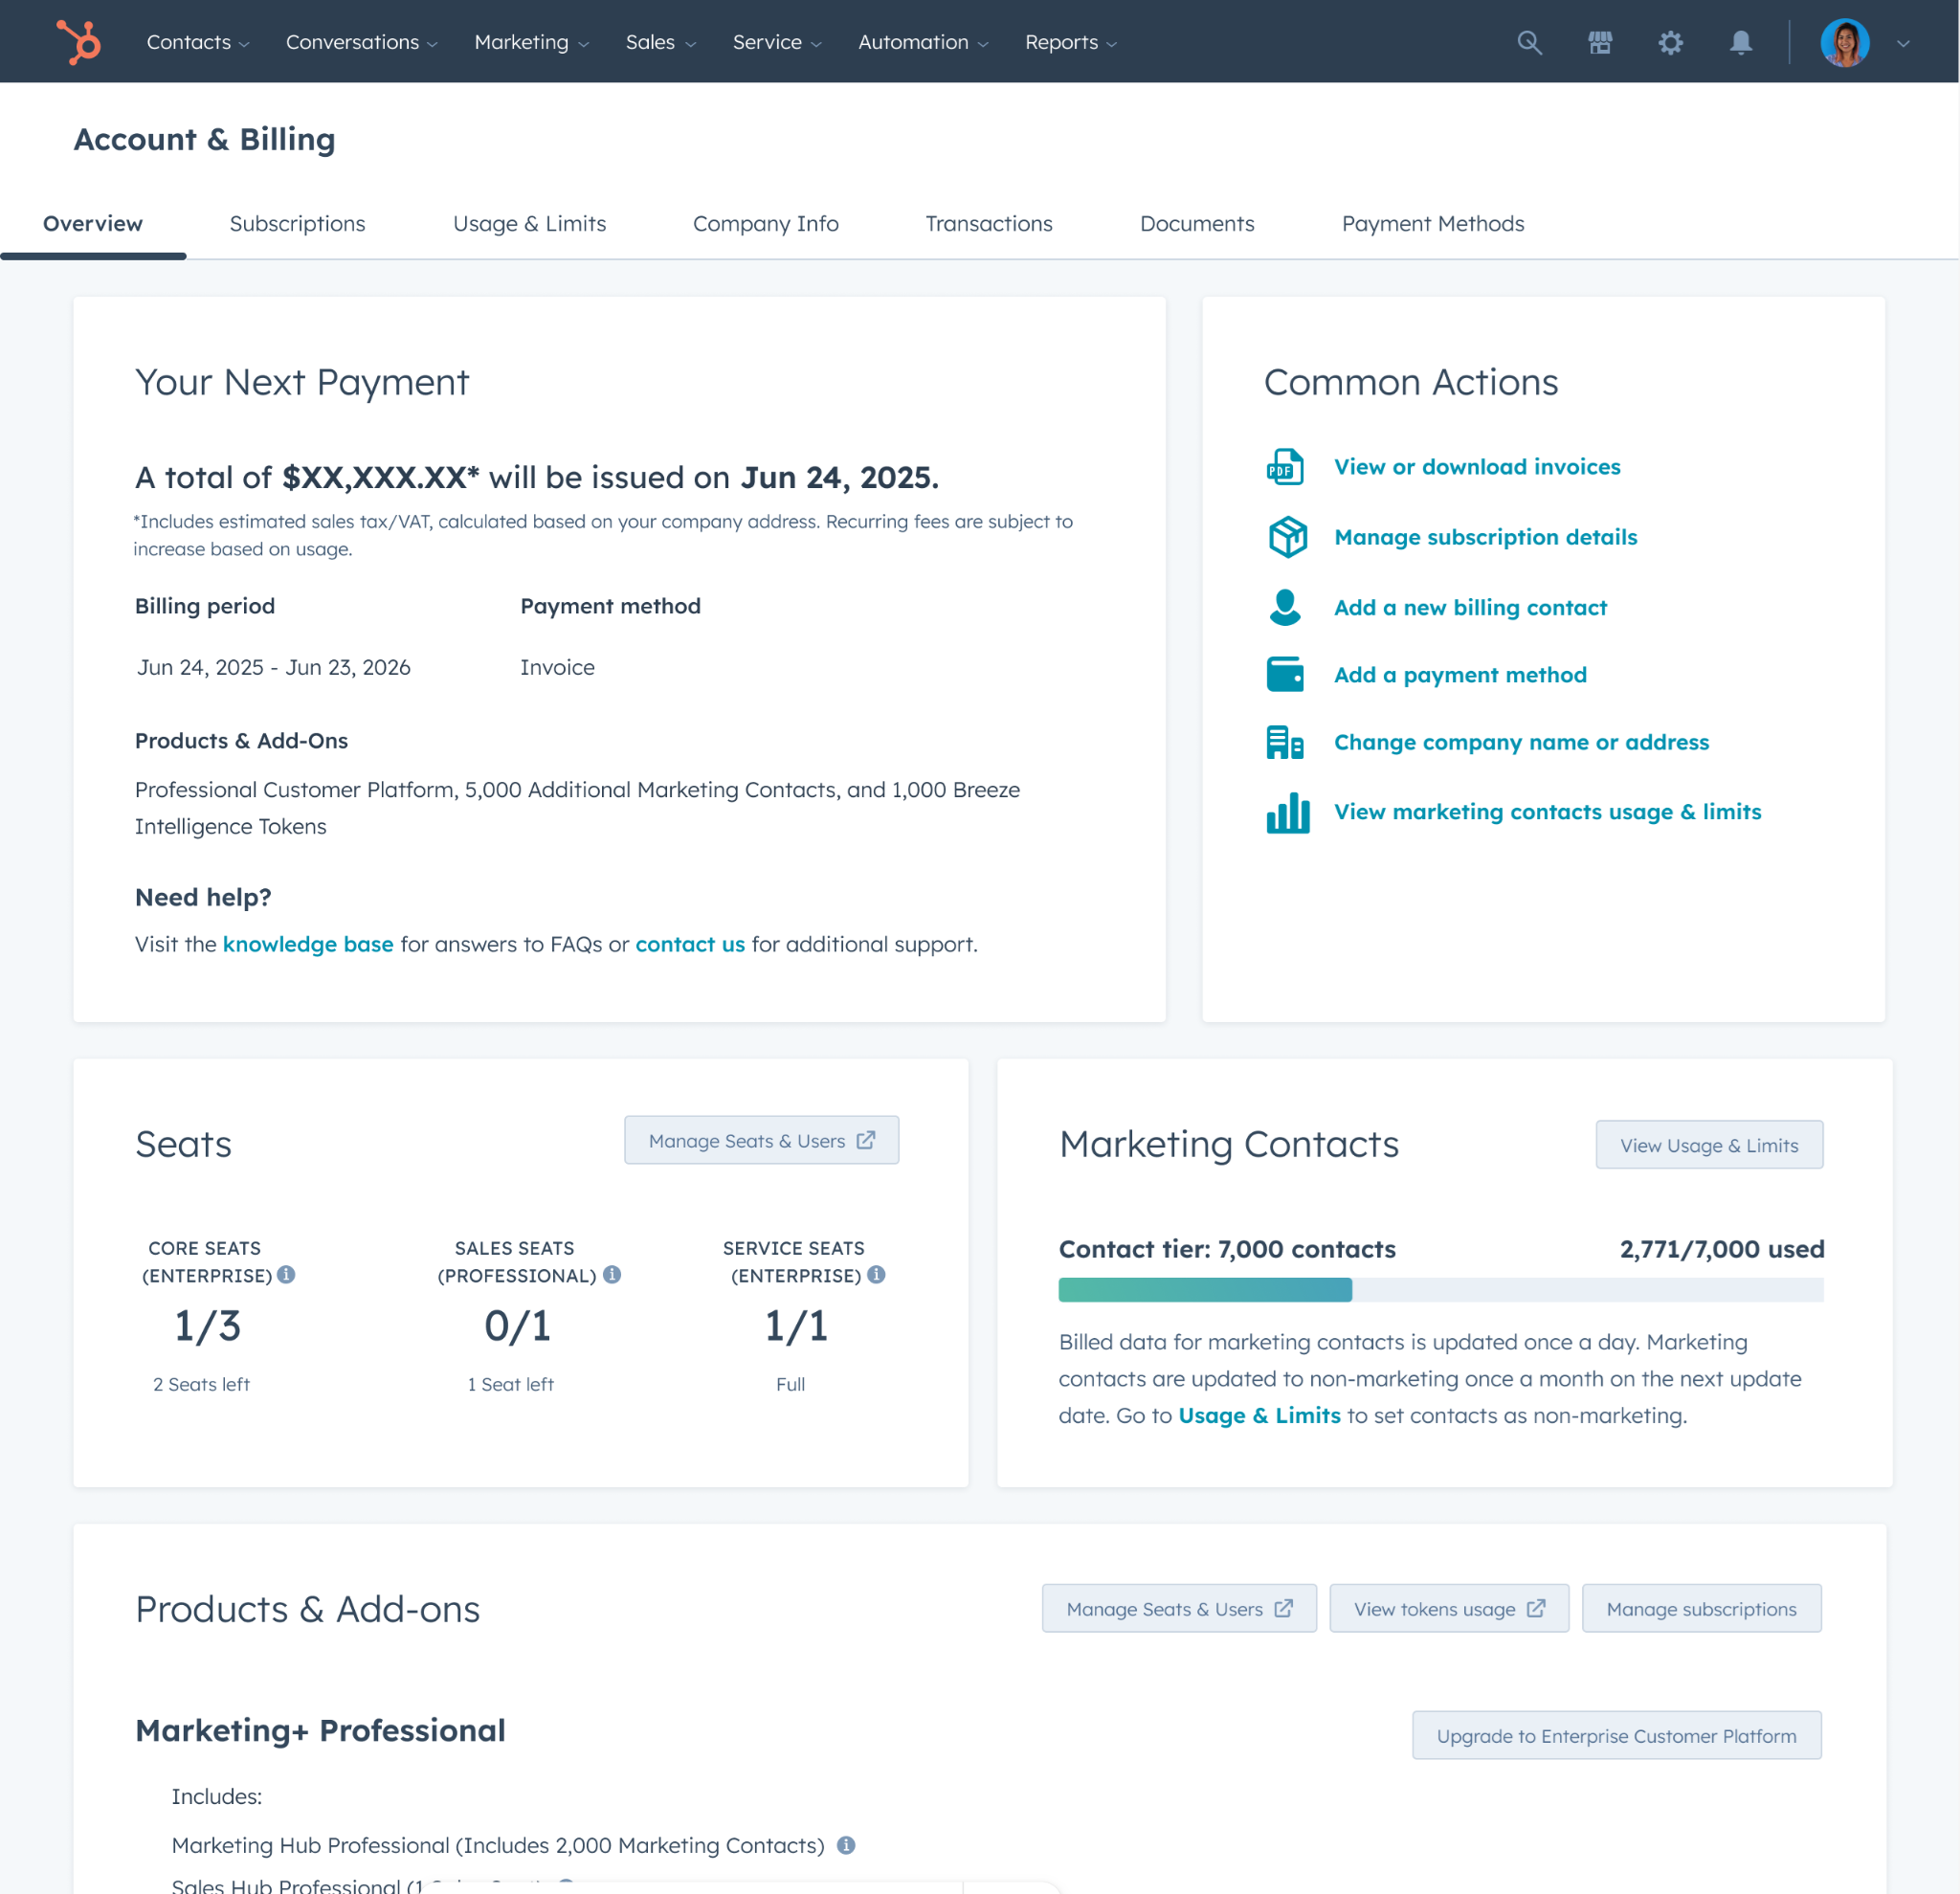Open the notifications bell icon
The image size is (1960, 1894).
point(1740,42)
